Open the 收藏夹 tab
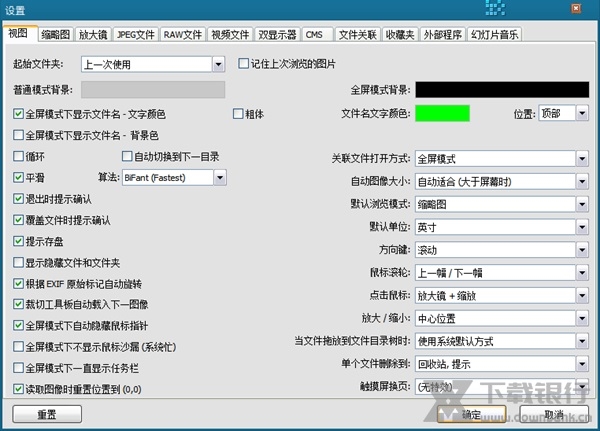This screenshot has height=431, width=600. pos(400,35)
